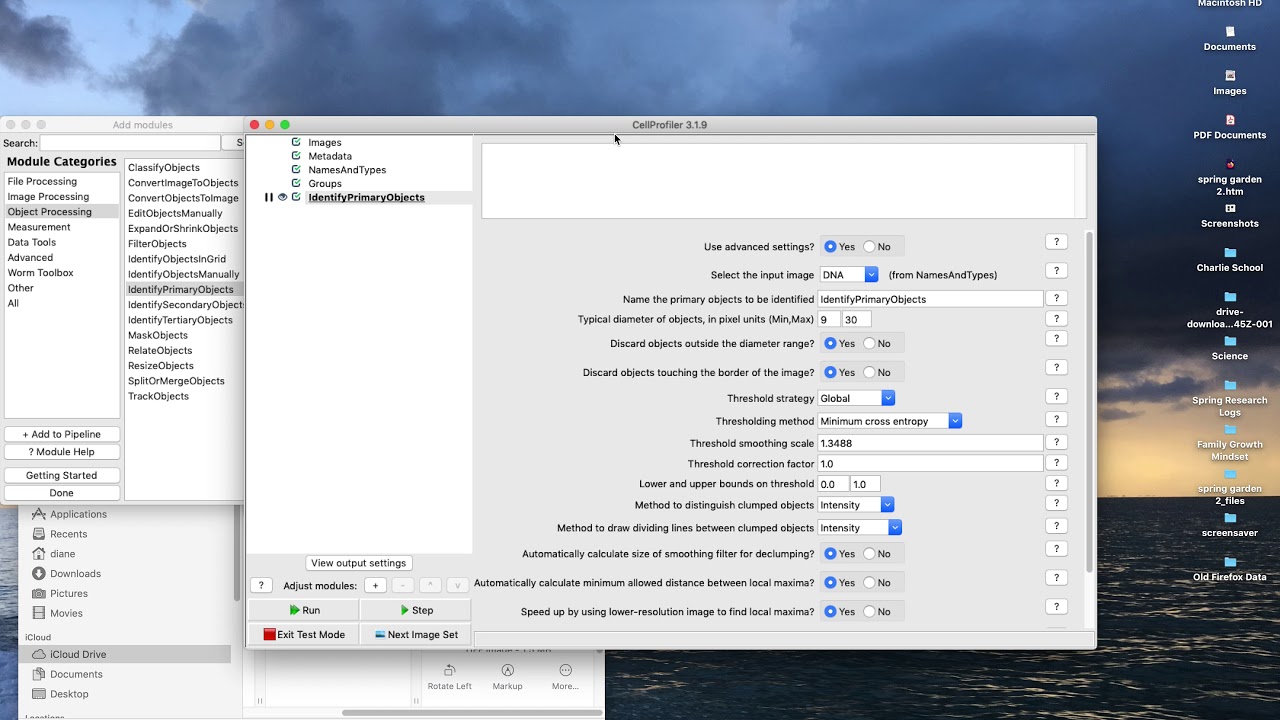Select No for Use advanced settings
Screen dimensions: 1280x720
click(x=869, y=247)
